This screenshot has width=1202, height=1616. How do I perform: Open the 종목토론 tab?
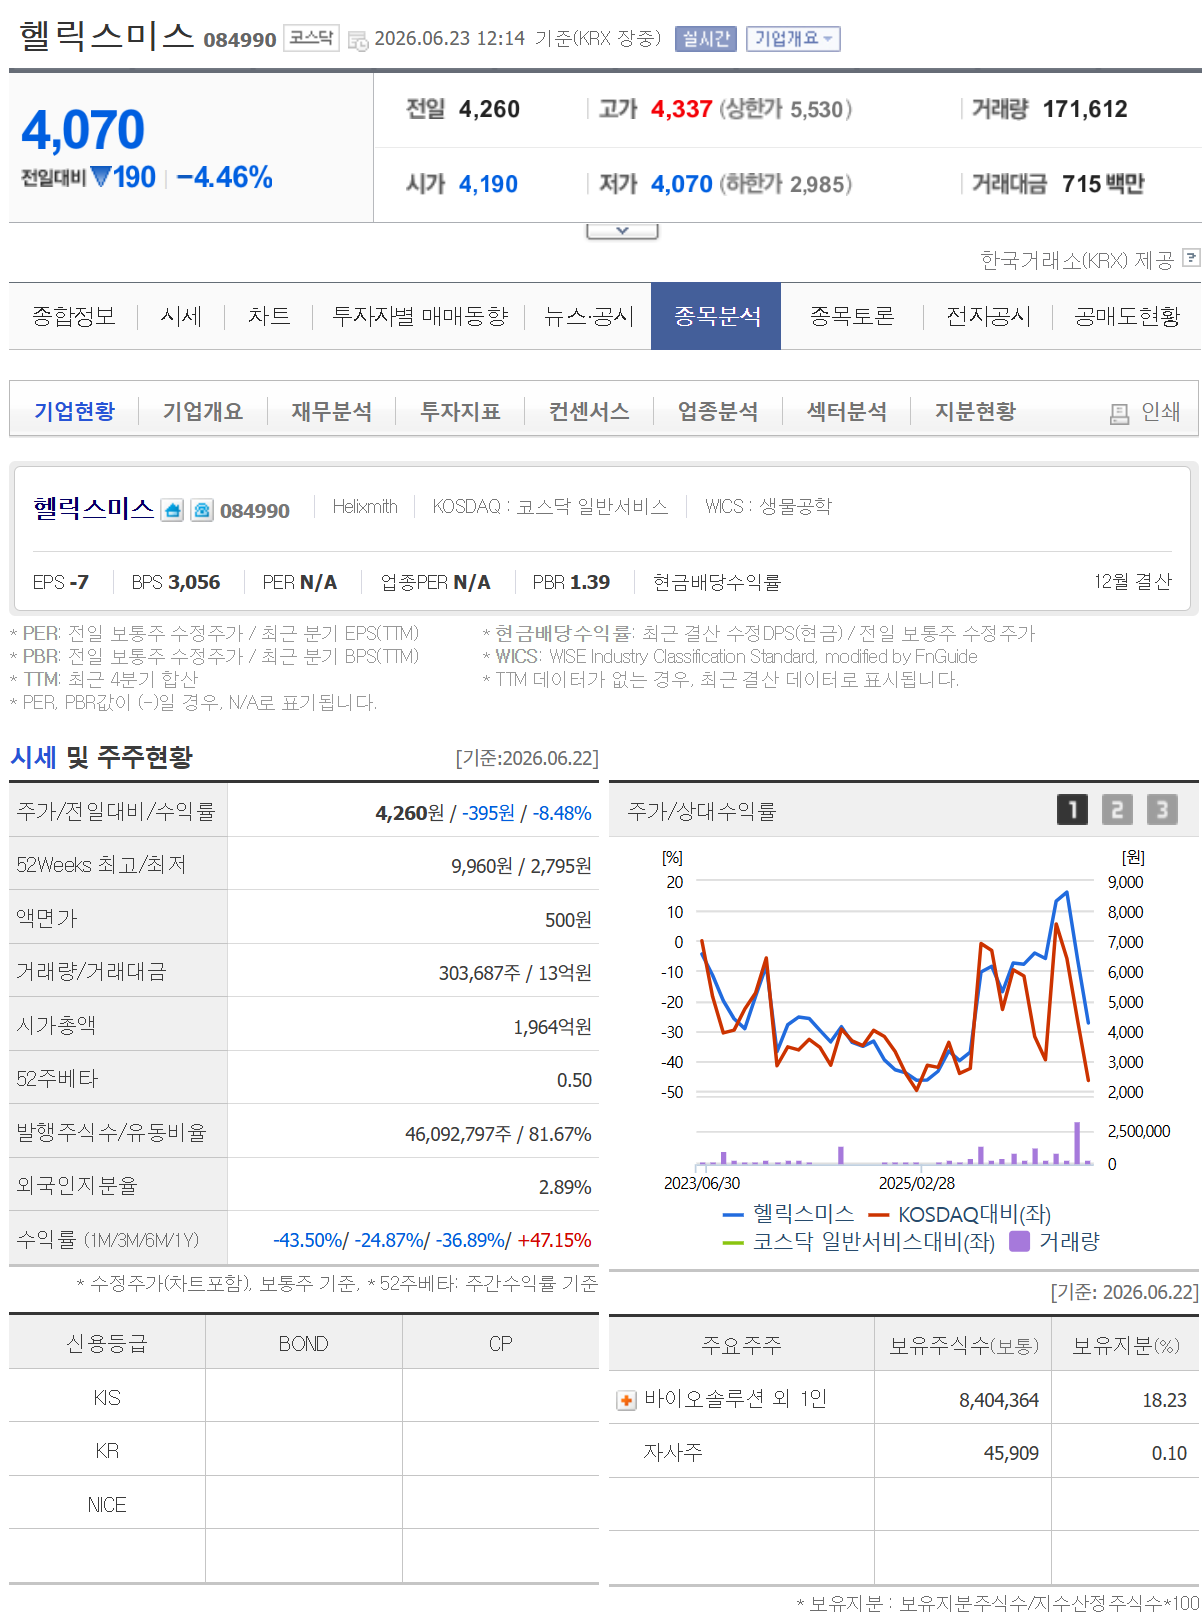click(852, 316)
